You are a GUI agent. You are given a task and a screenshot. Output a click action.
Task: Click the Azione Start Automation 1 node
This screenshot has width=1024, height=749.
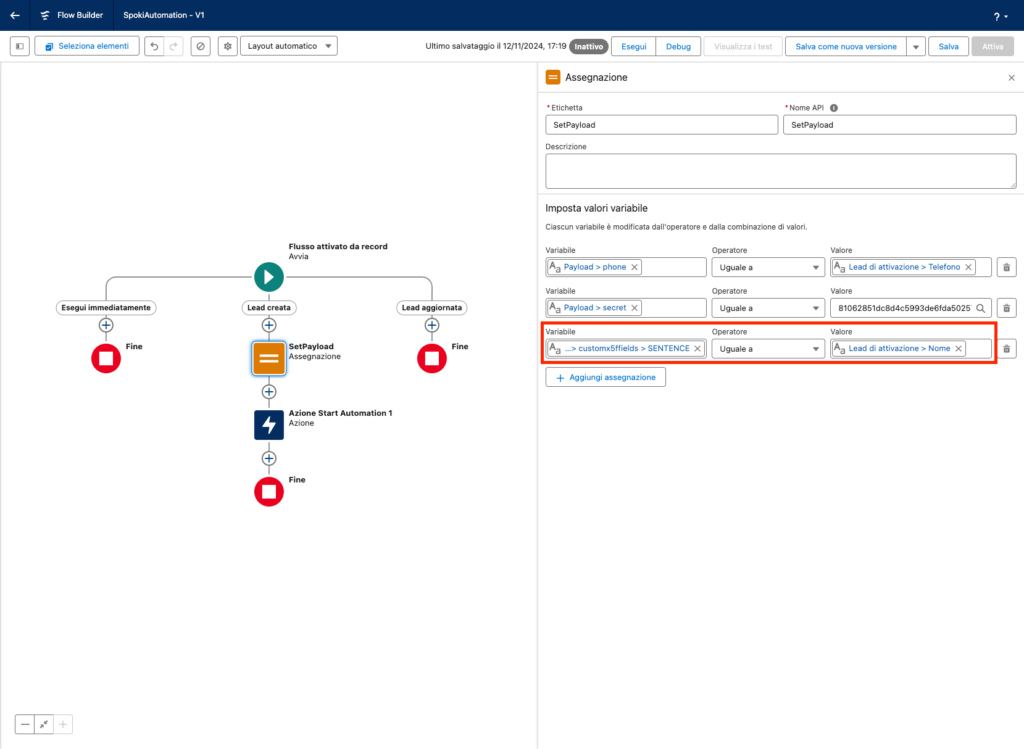coord(268,425)
